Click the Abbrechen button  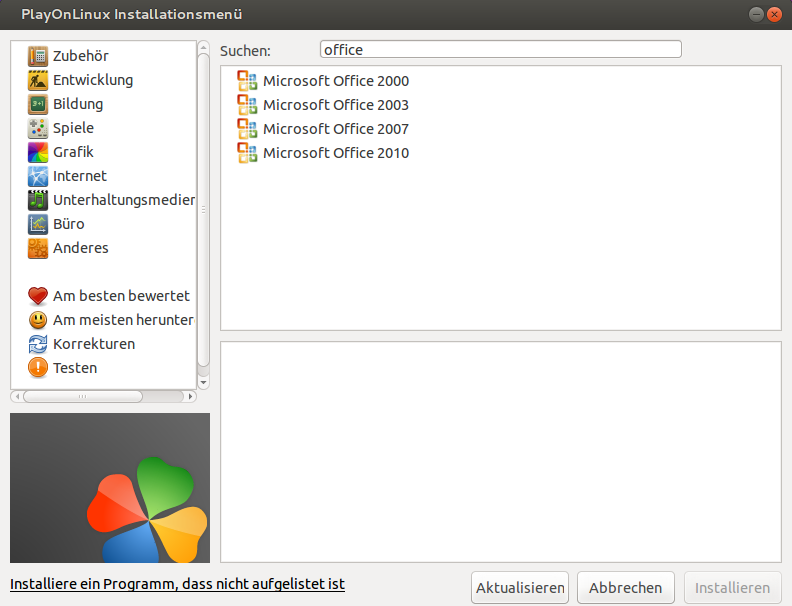(625, 588)
